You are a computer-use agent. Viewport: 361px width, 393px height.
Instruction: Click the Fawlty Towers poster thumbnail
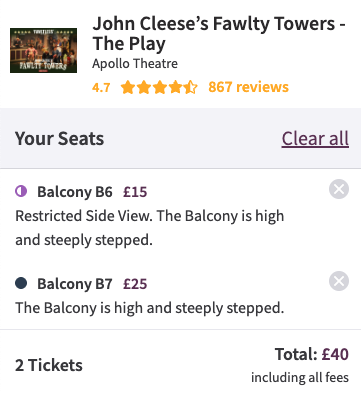coord(43,50)
